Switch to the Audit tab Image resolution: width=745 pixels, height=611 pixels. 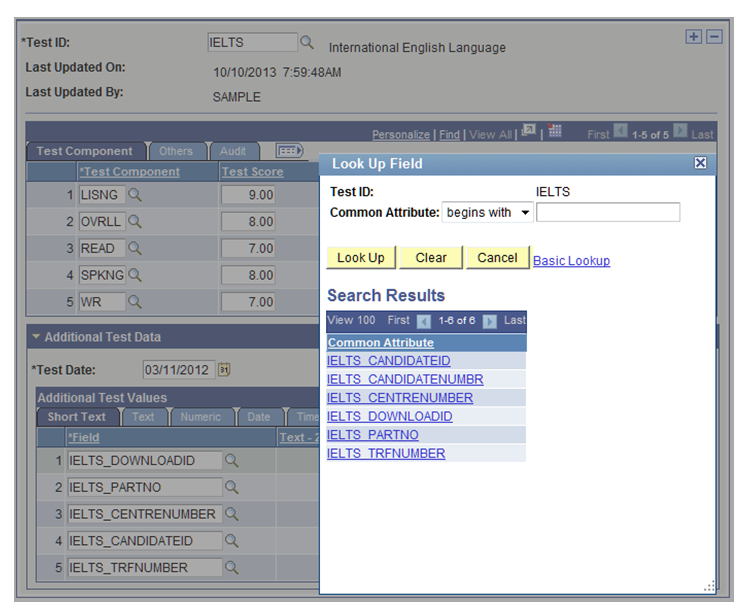(x=233, y=151)
